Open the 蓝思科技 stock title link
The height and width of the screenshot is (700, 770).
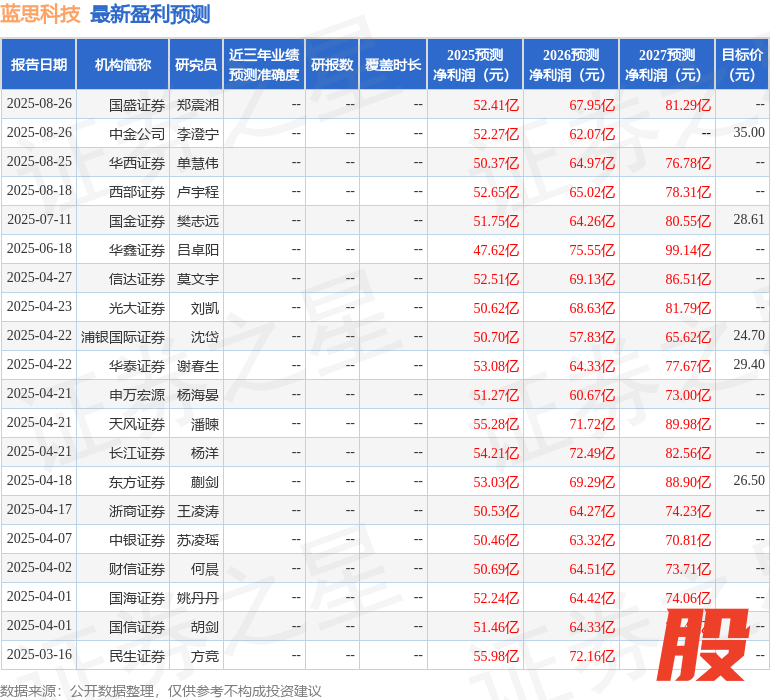pyautogui.click(x=41, y=14)
